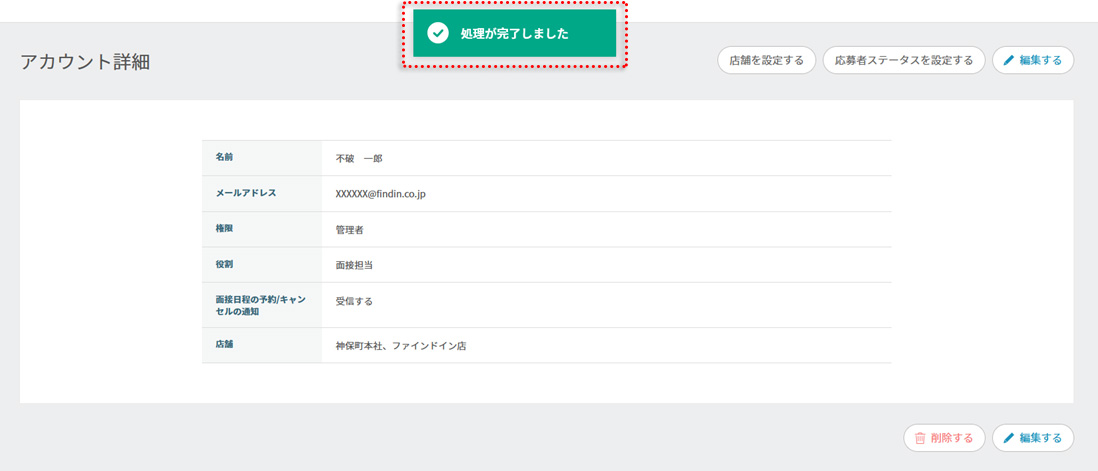The height and width of the screenshot is (471, 1098).
Task: Select the name value 不破 一郎
Action: click(359, 158)
